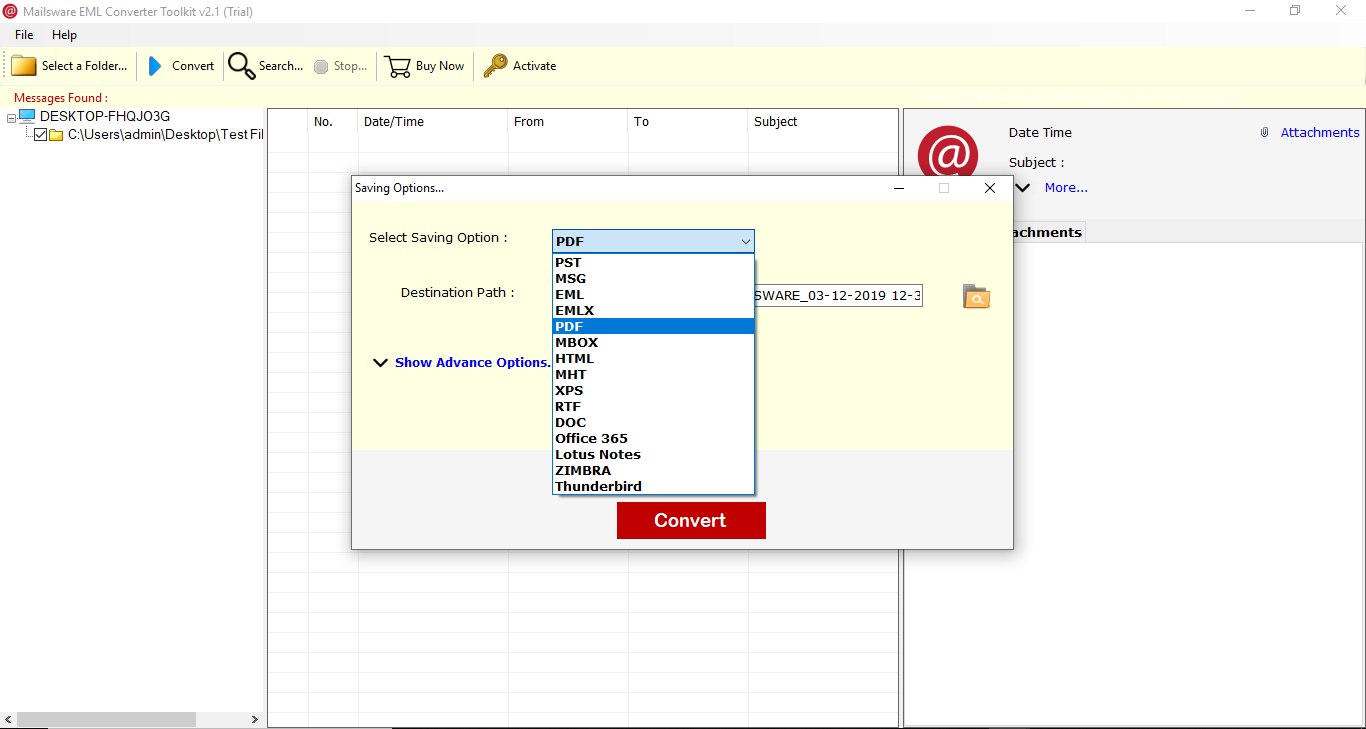
Task: Click the More... link
Action: [x=1066, y=187]
